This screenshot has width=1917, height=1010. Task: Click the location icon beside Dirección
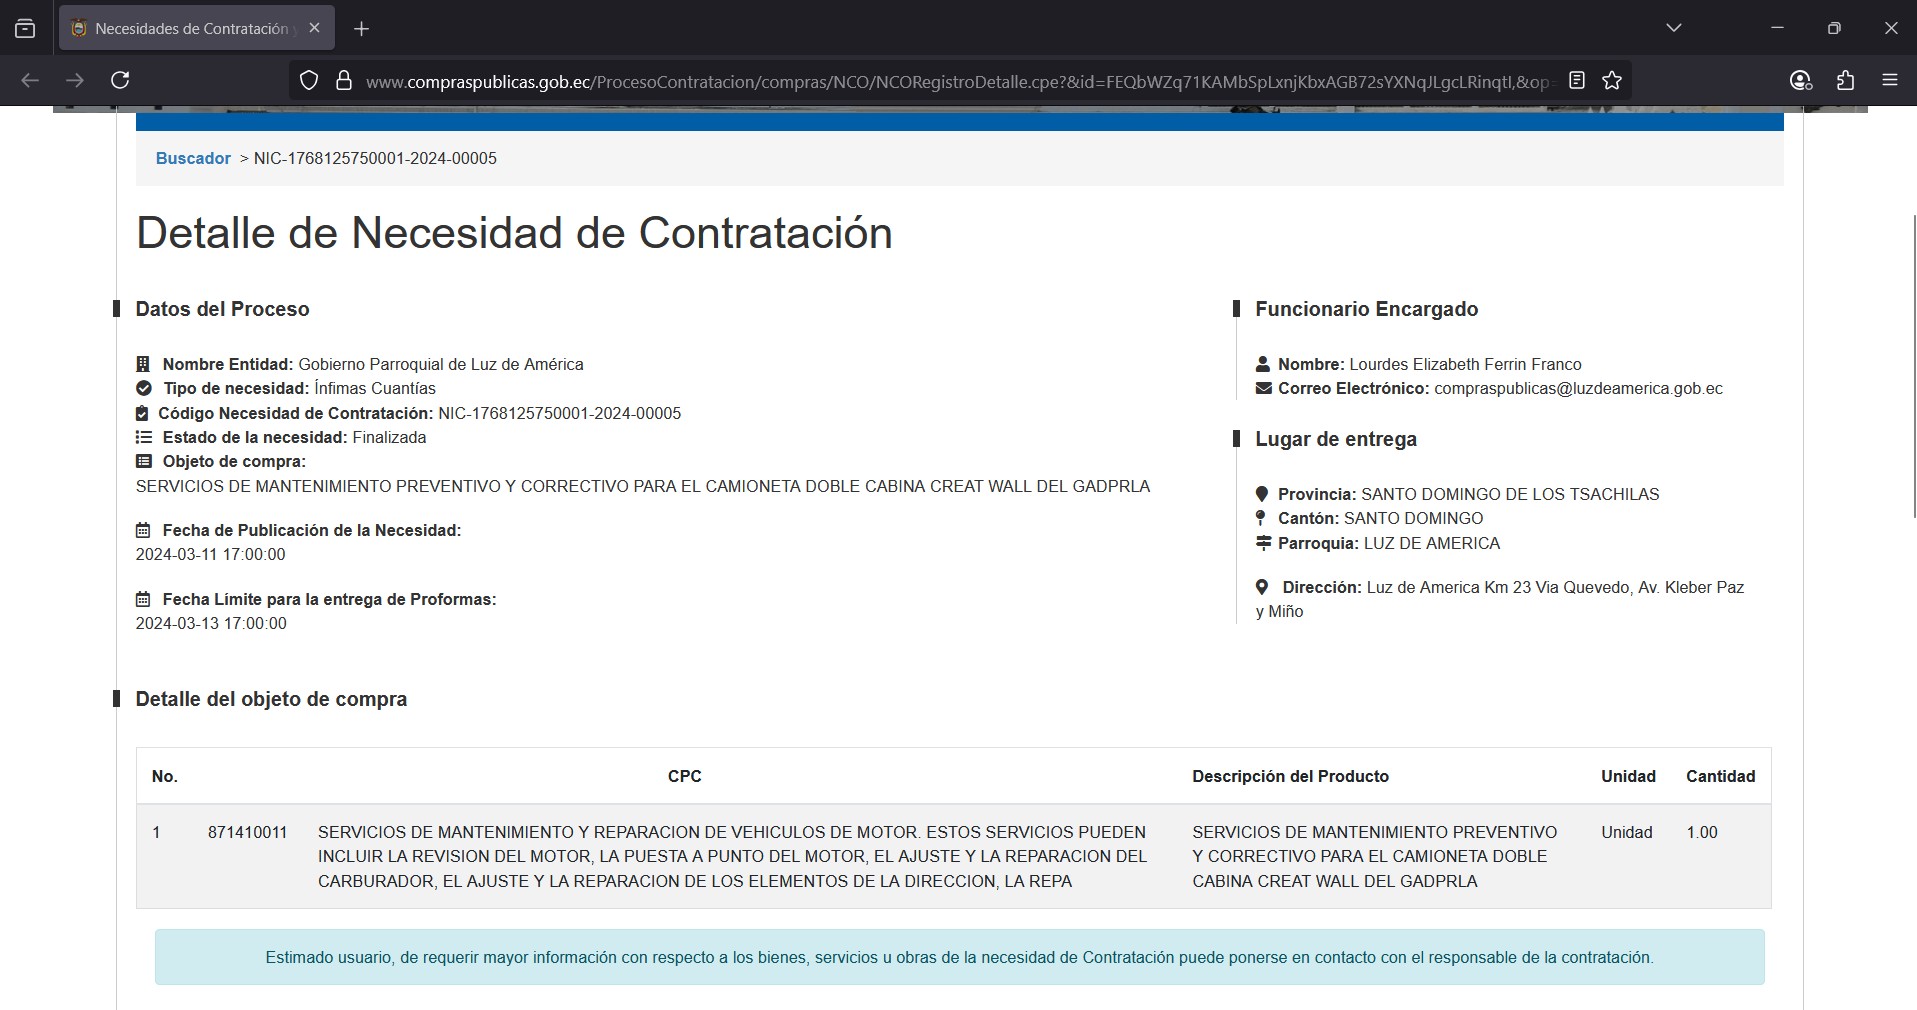coord(1262,587)
